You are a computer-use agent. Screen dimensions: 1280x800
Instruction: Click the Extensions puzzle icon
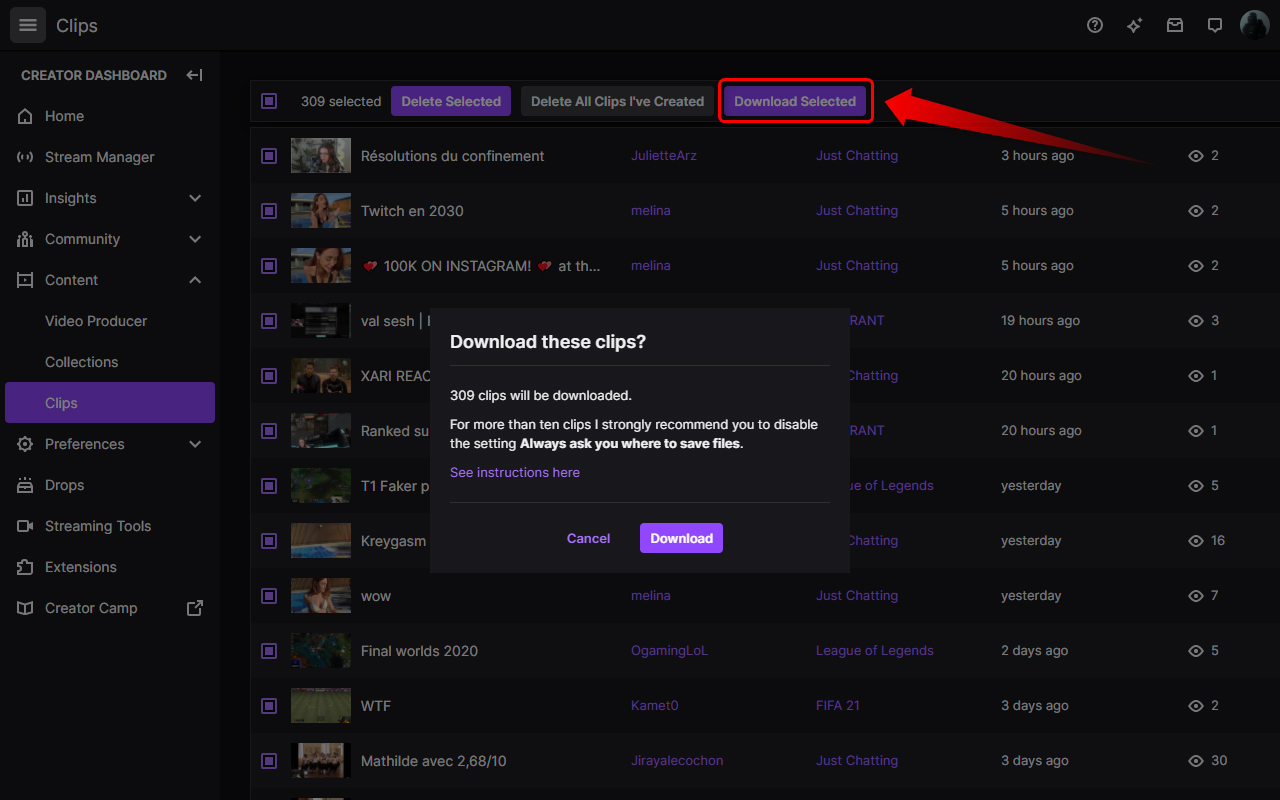(x=26, y=567)
